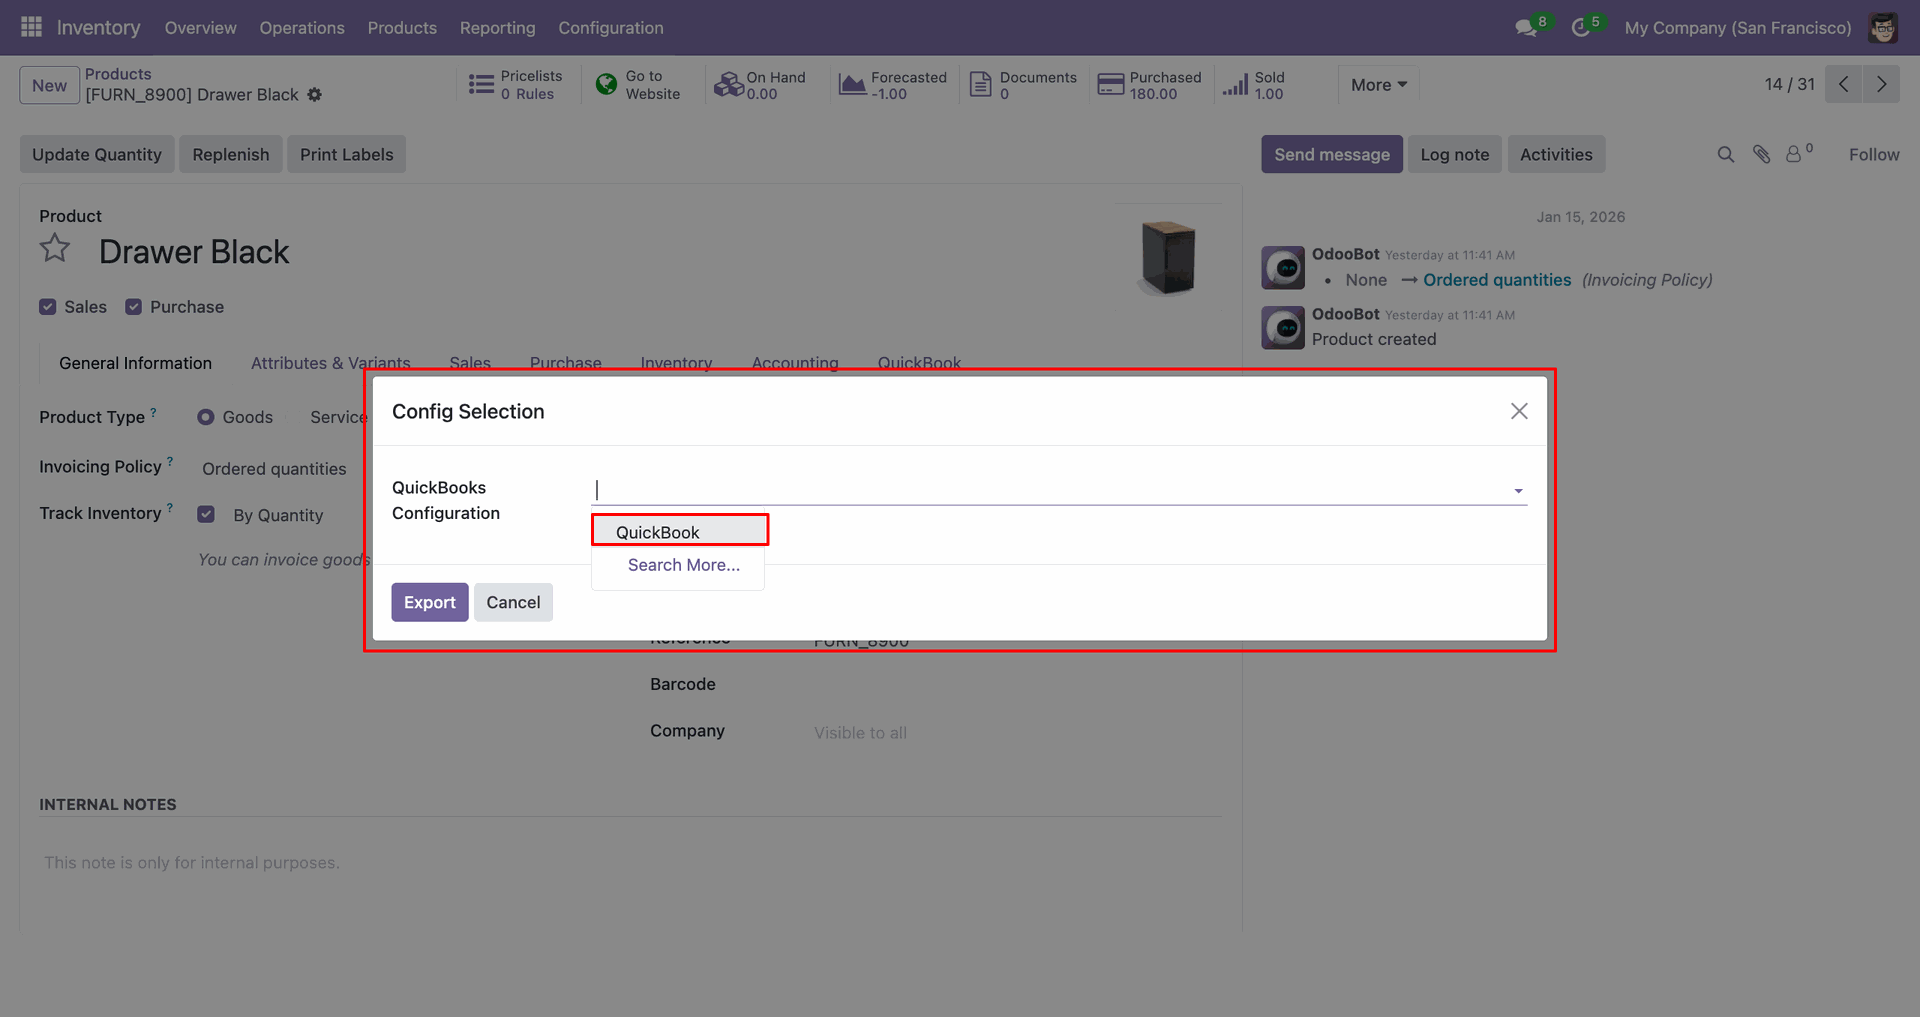Click the Inventory app title

[98, 28]
